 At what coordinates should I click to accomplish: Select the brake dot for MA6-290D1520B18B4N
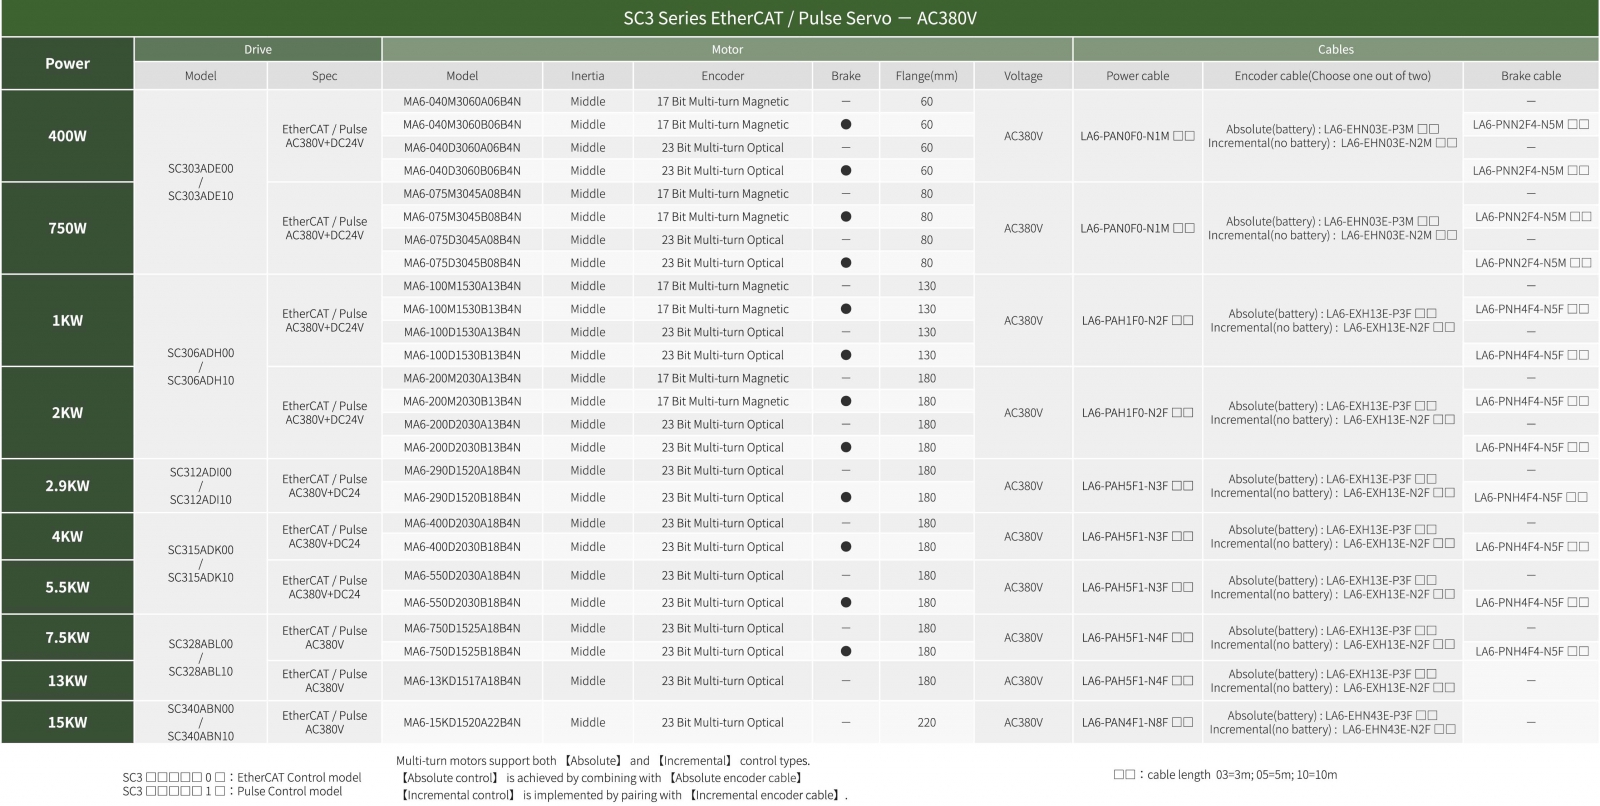click(846, 497)
